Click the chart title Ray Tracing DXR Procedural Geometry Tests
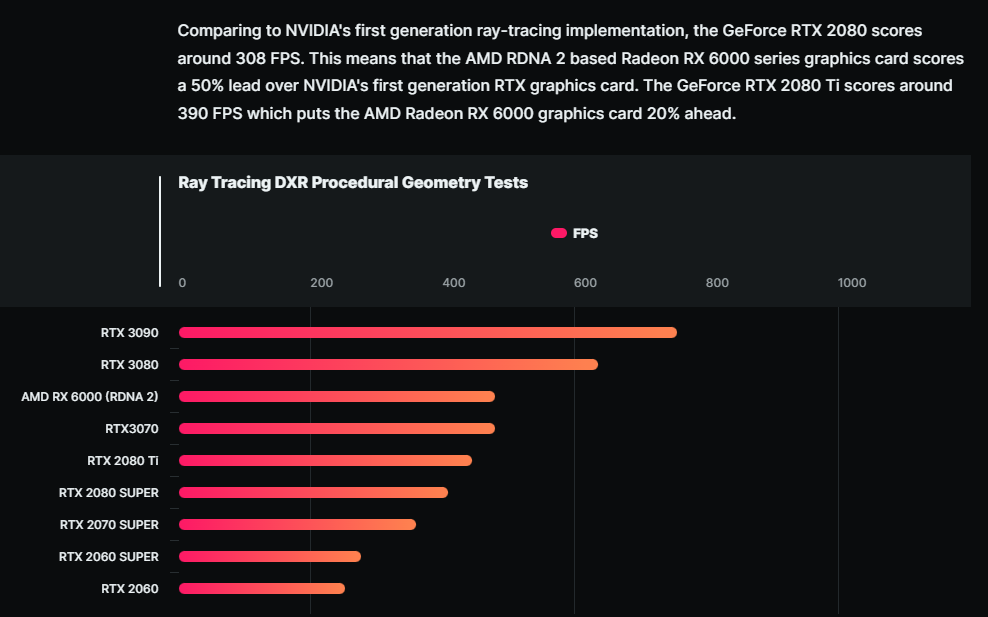 click(353, 182)
